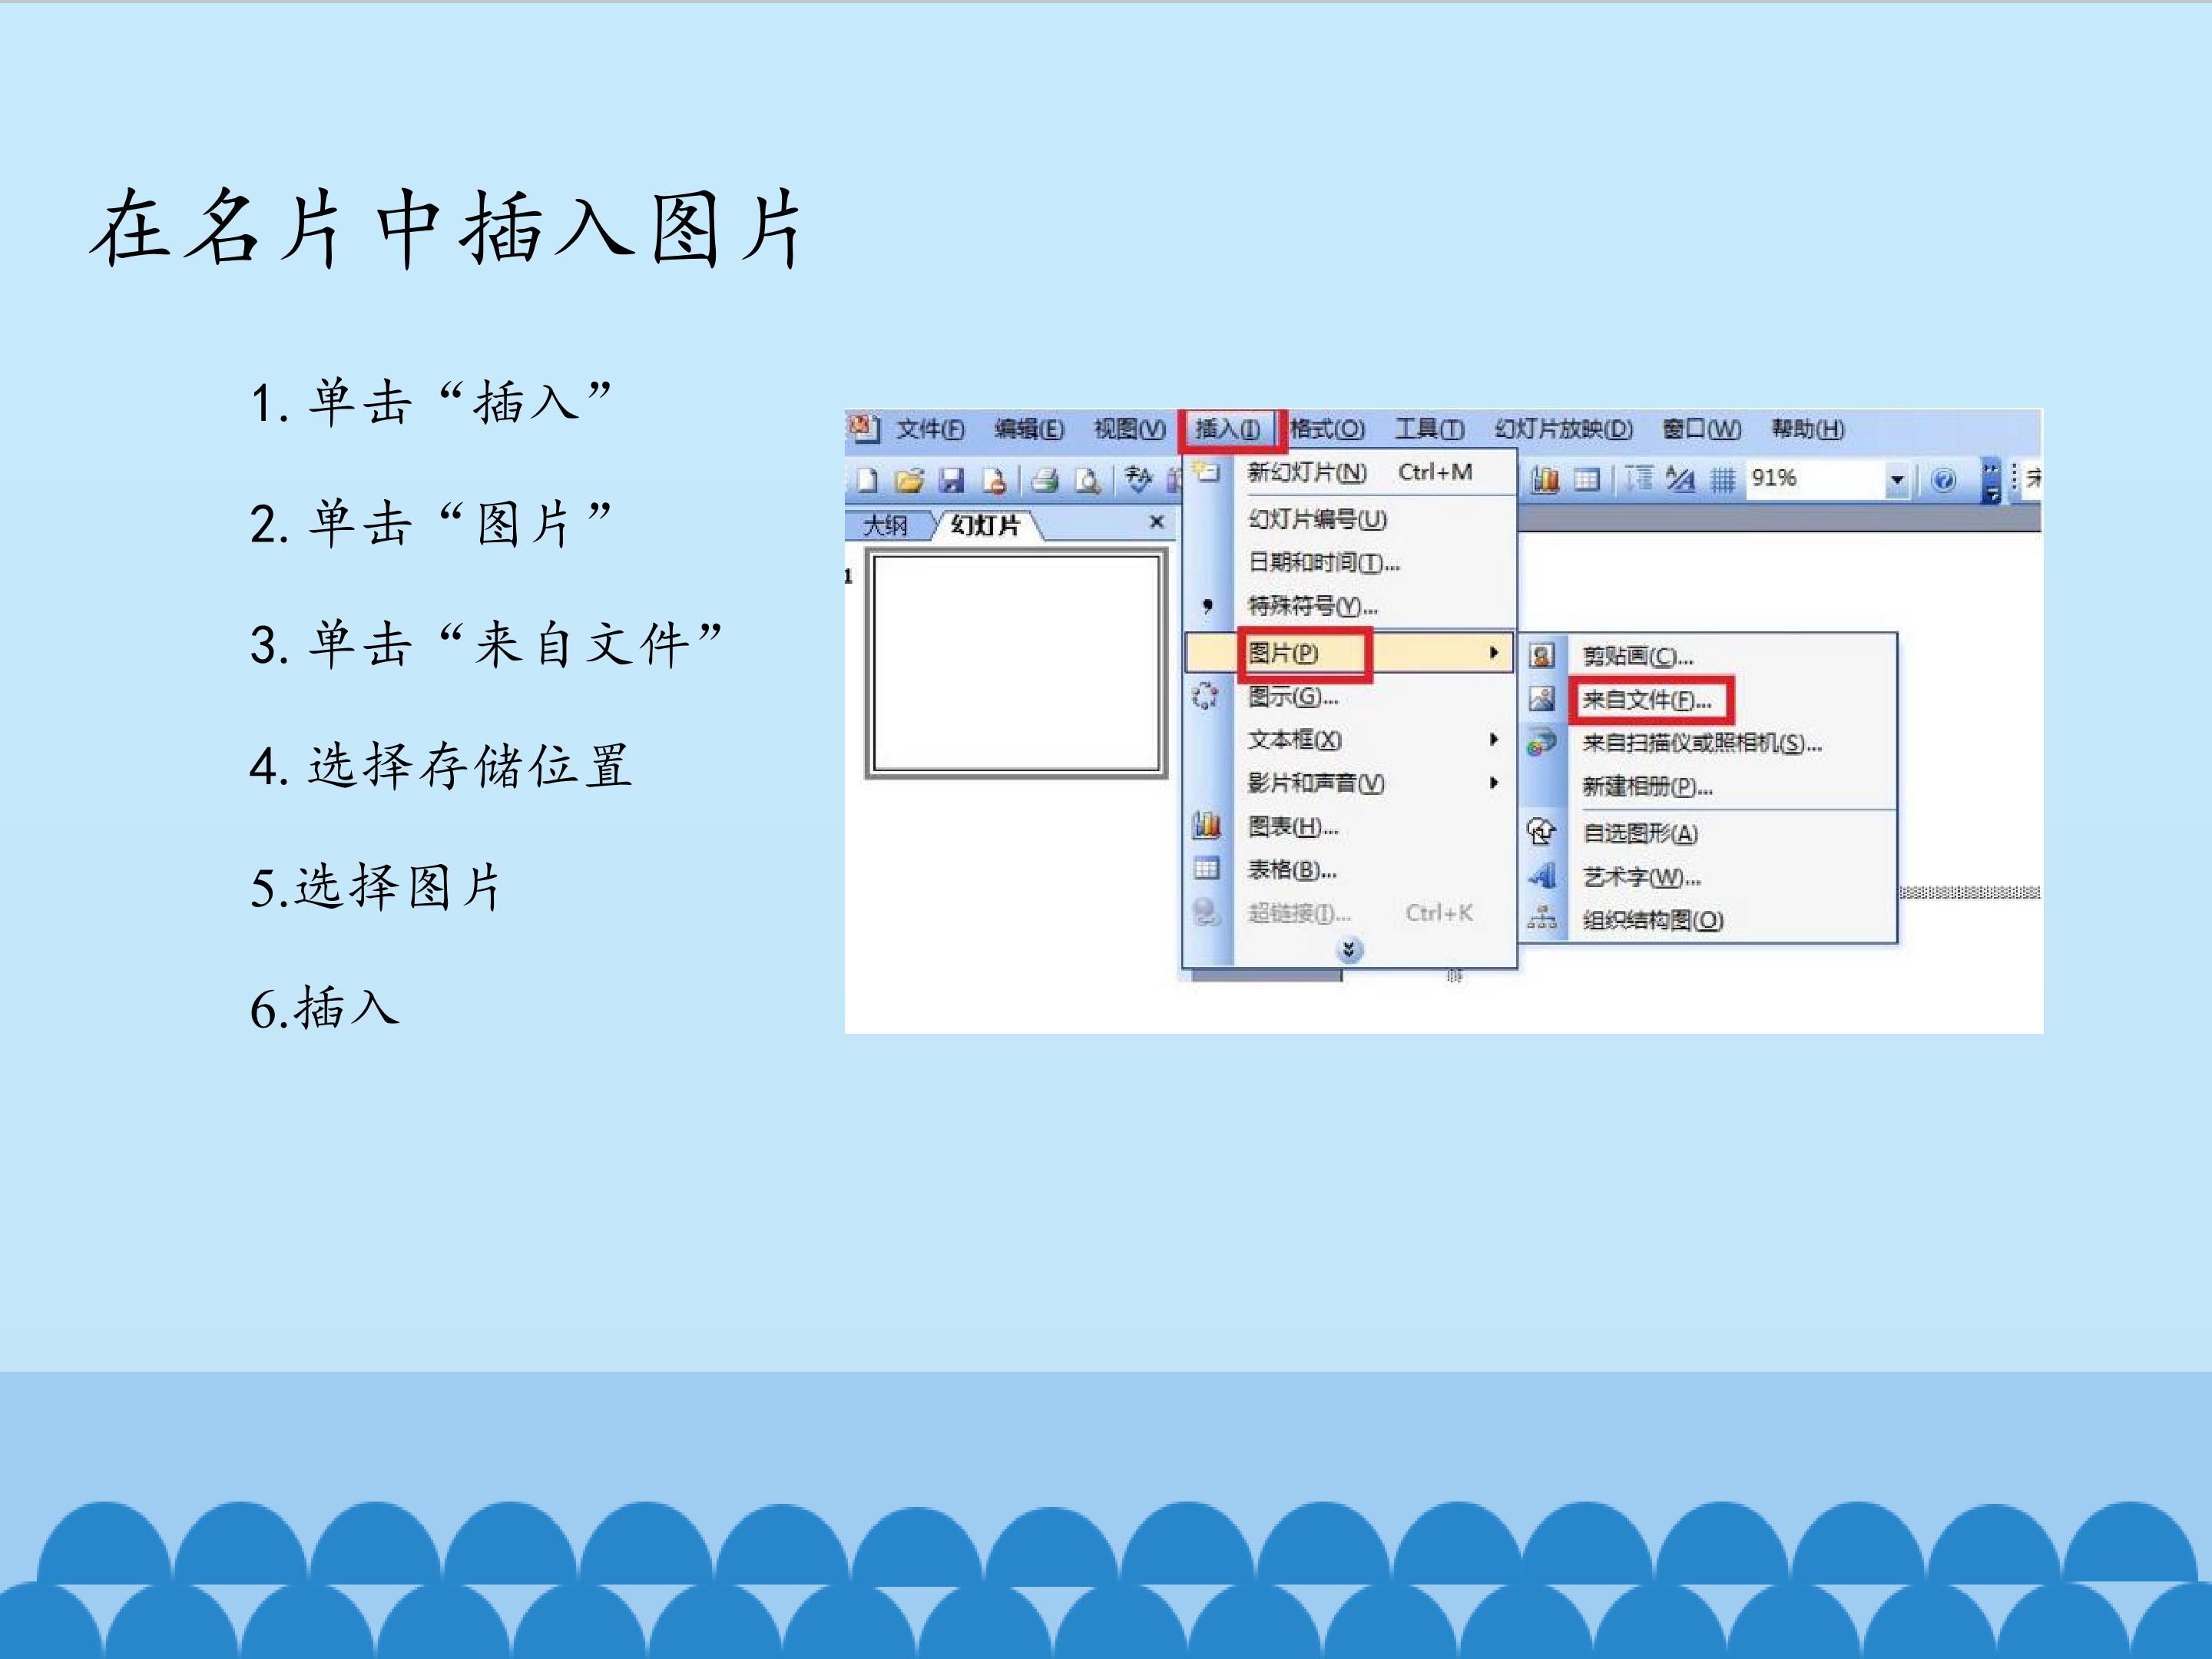Expand hidden menu items with double chevron

1349,949
